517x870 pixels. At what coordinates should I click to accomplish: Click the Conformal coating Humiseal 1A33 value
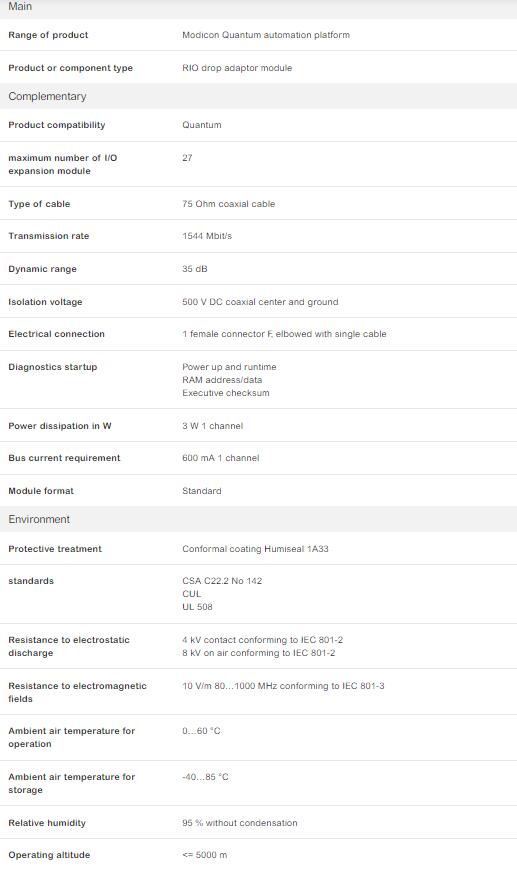[255, 549]
